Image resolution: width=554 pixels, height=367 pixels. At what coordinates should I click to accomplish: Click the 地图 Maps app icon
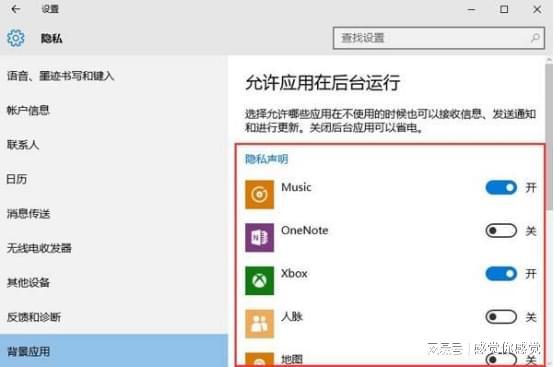(x=259, y=359)
